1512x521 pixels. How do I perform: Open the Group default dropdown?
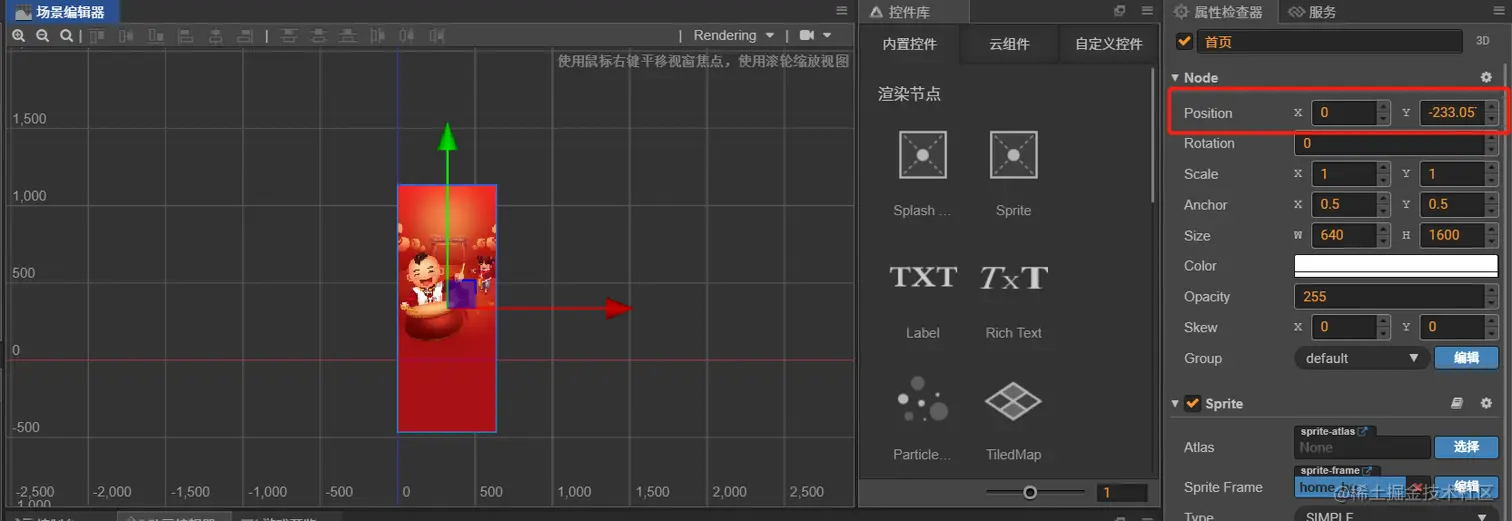tap(1361, 358)
